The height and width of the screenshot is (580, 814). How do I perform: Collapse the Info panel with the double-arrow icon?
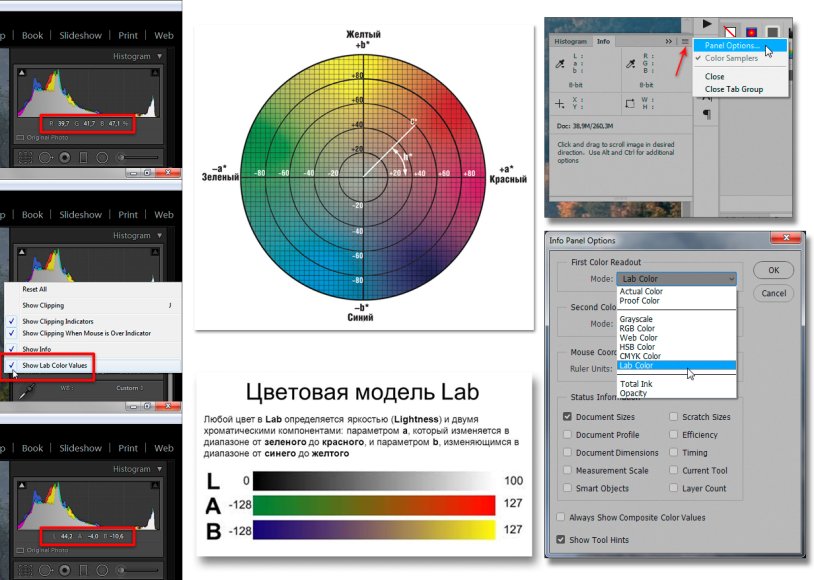point(668,42)
